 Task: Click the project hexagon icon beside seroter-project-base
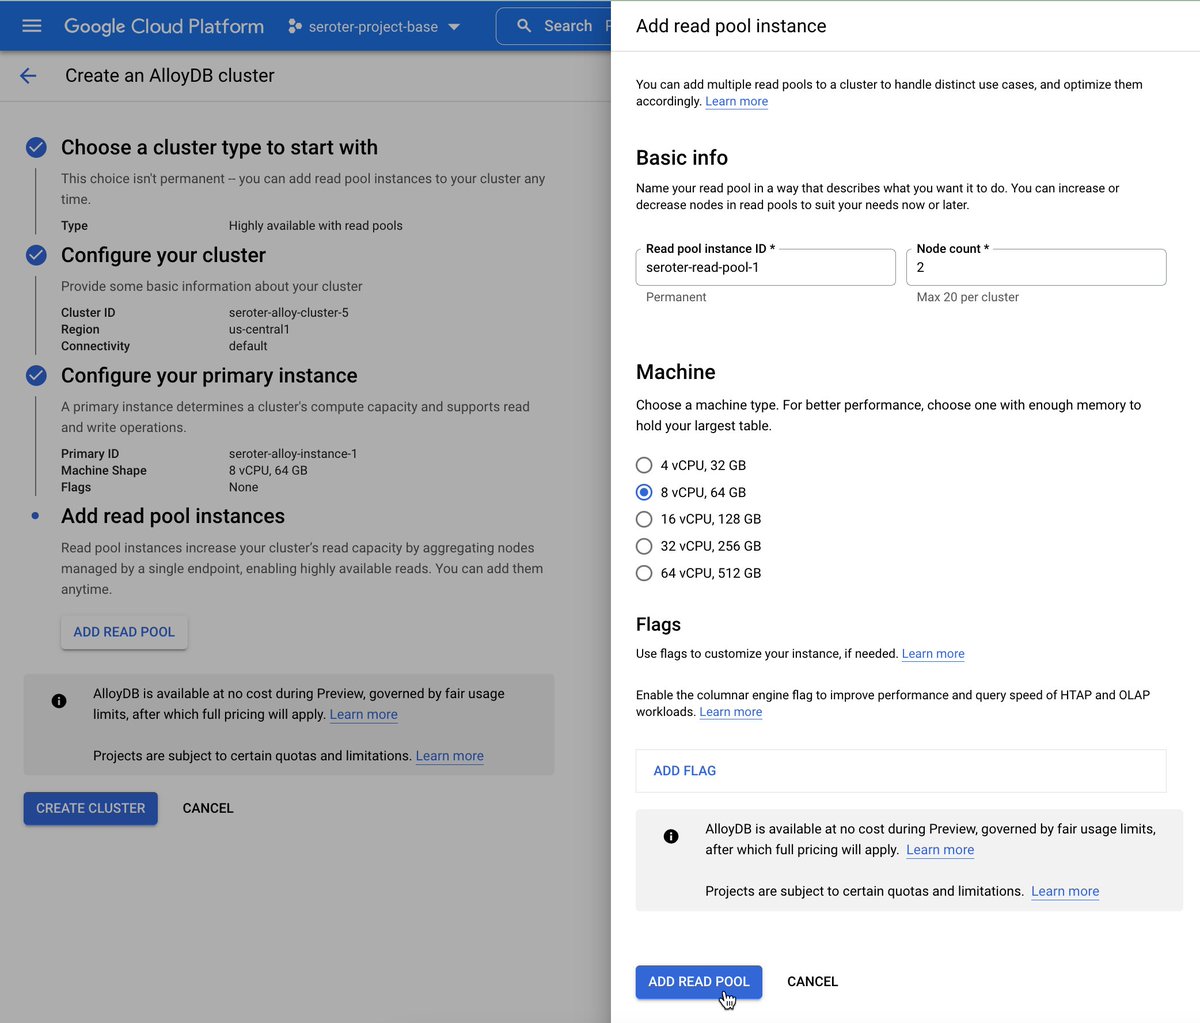(294, 27)
